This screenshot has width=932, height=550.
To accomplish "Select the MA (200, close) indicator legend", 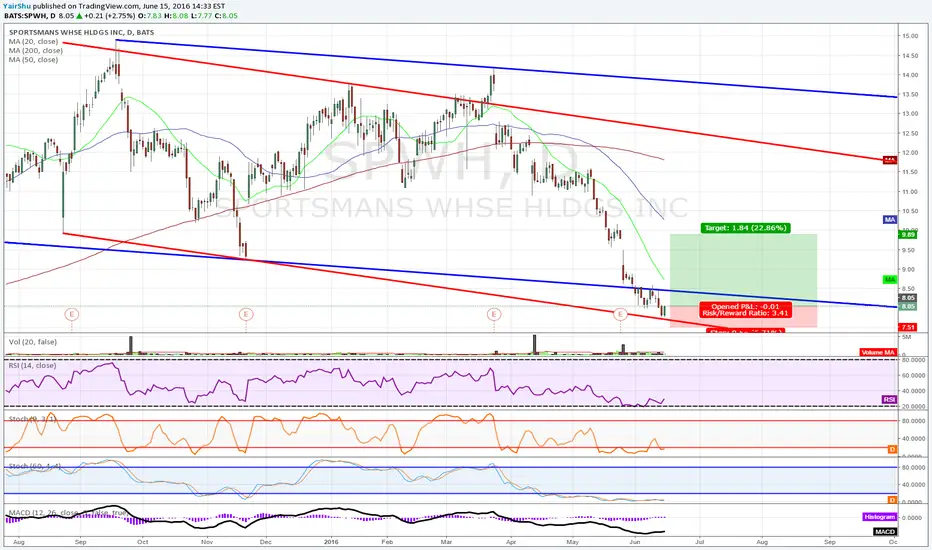I will tap(36, 51).
